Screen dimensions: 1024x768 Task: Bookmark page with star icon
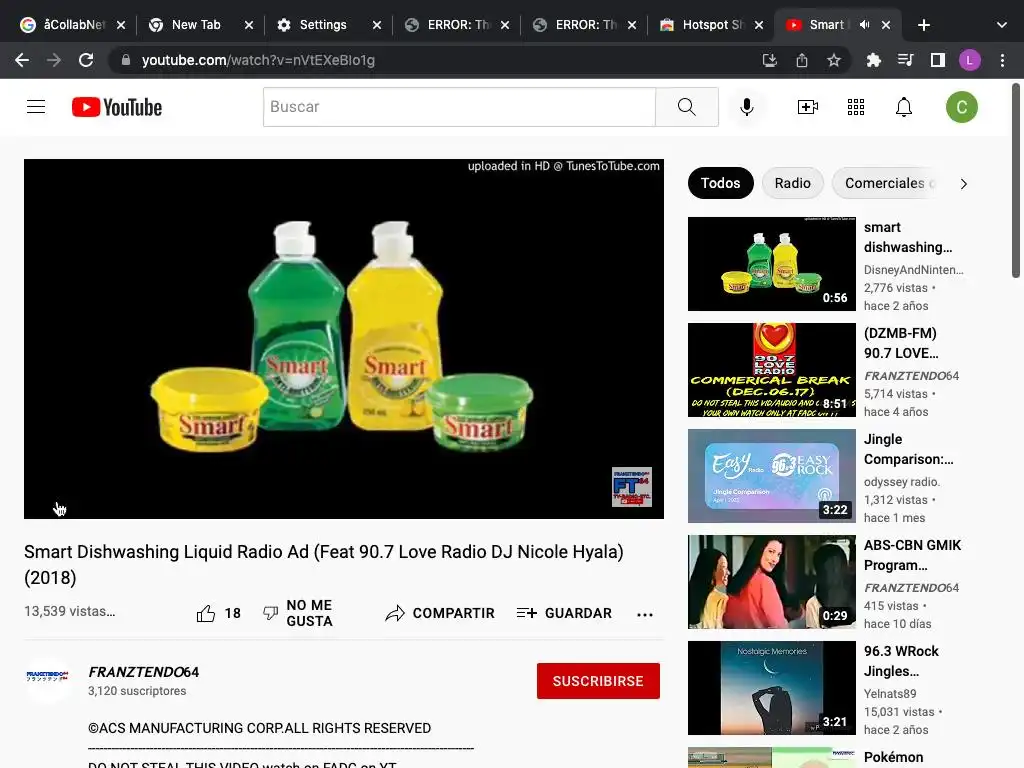click(x=833, y=60)
